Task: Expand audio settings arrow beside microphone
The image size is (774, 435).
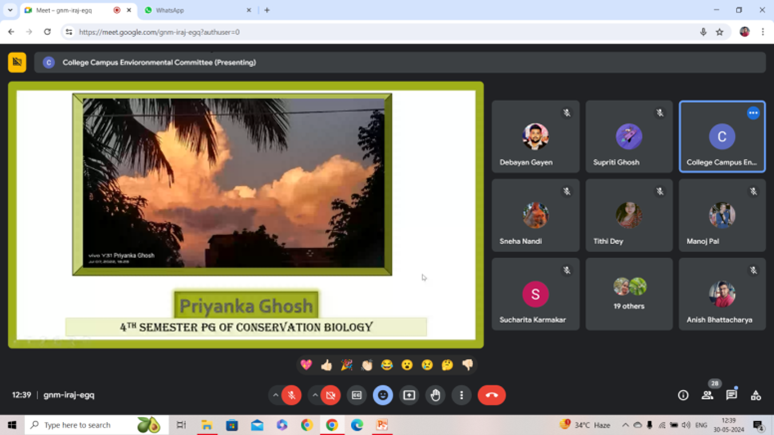Action: (x=276, y=395)
